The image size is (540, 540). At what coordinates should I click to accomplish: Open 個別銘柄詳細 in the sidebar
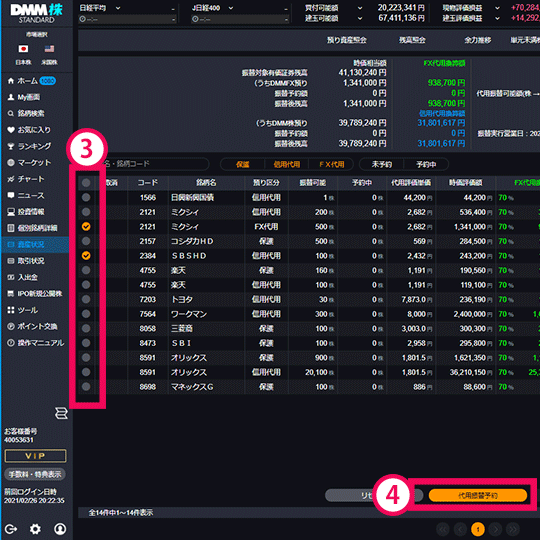pyautogui.click(x=32, y=228)
